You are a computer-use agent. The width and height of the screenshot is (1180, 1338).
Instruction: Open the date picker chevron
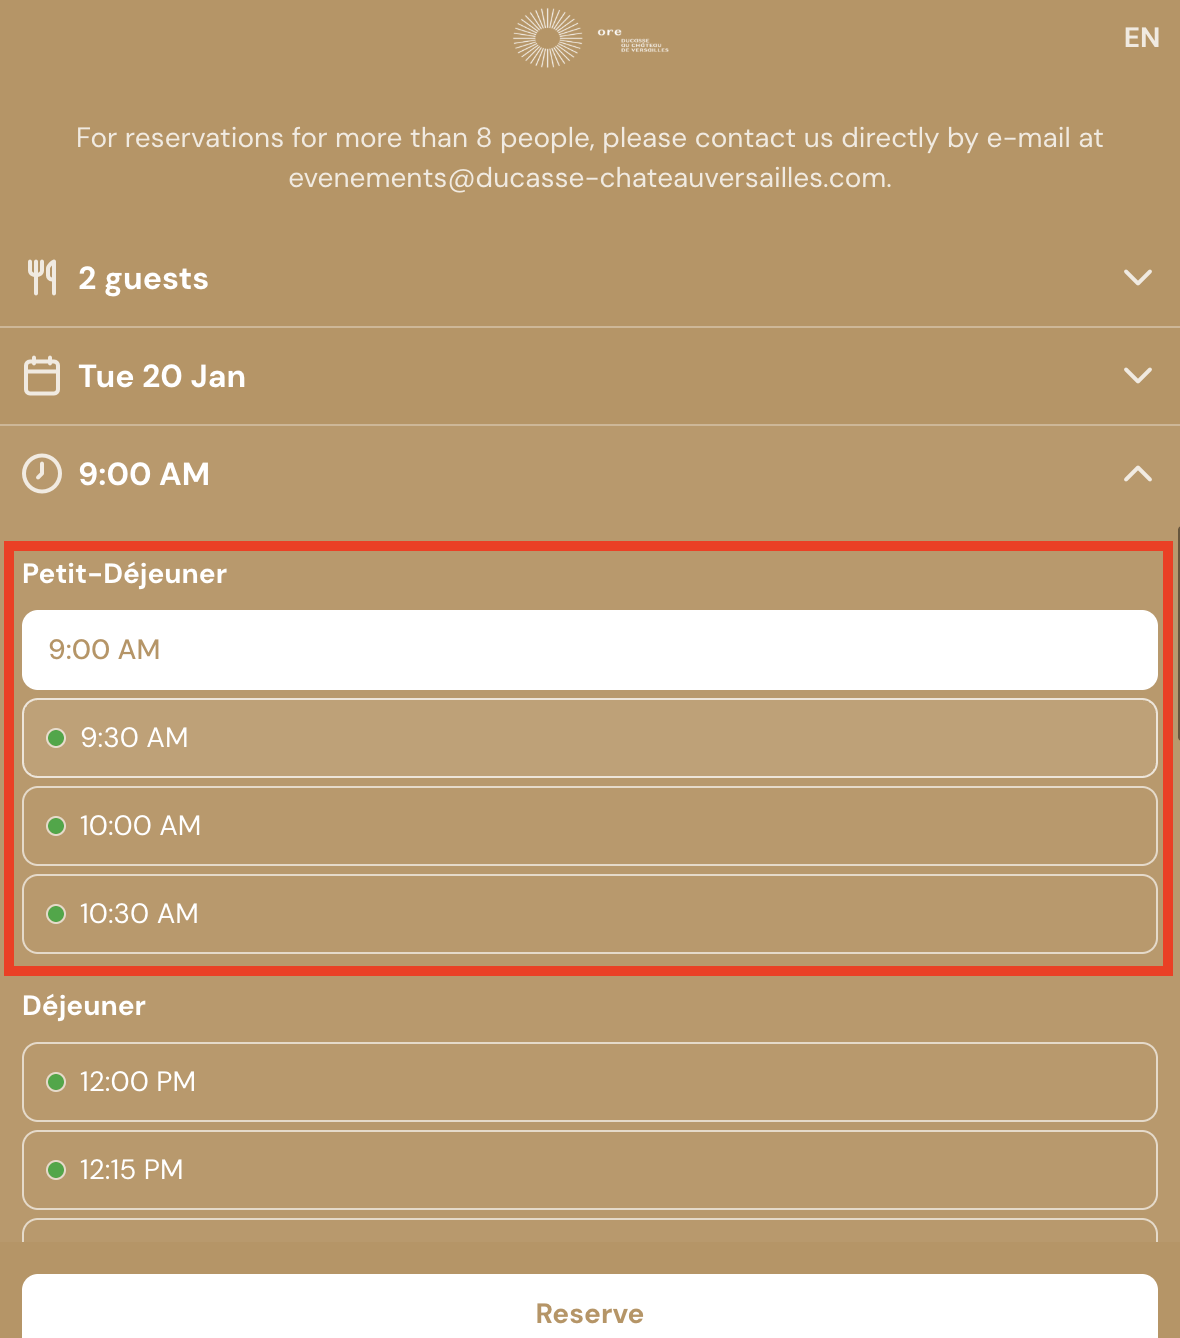pos(1138,376)
